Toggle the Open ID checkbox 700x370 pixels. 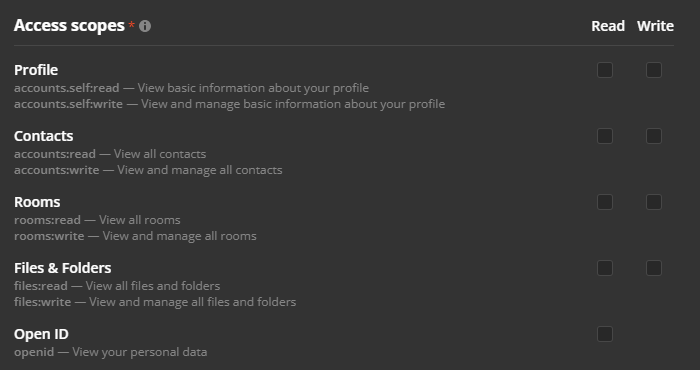605,334
